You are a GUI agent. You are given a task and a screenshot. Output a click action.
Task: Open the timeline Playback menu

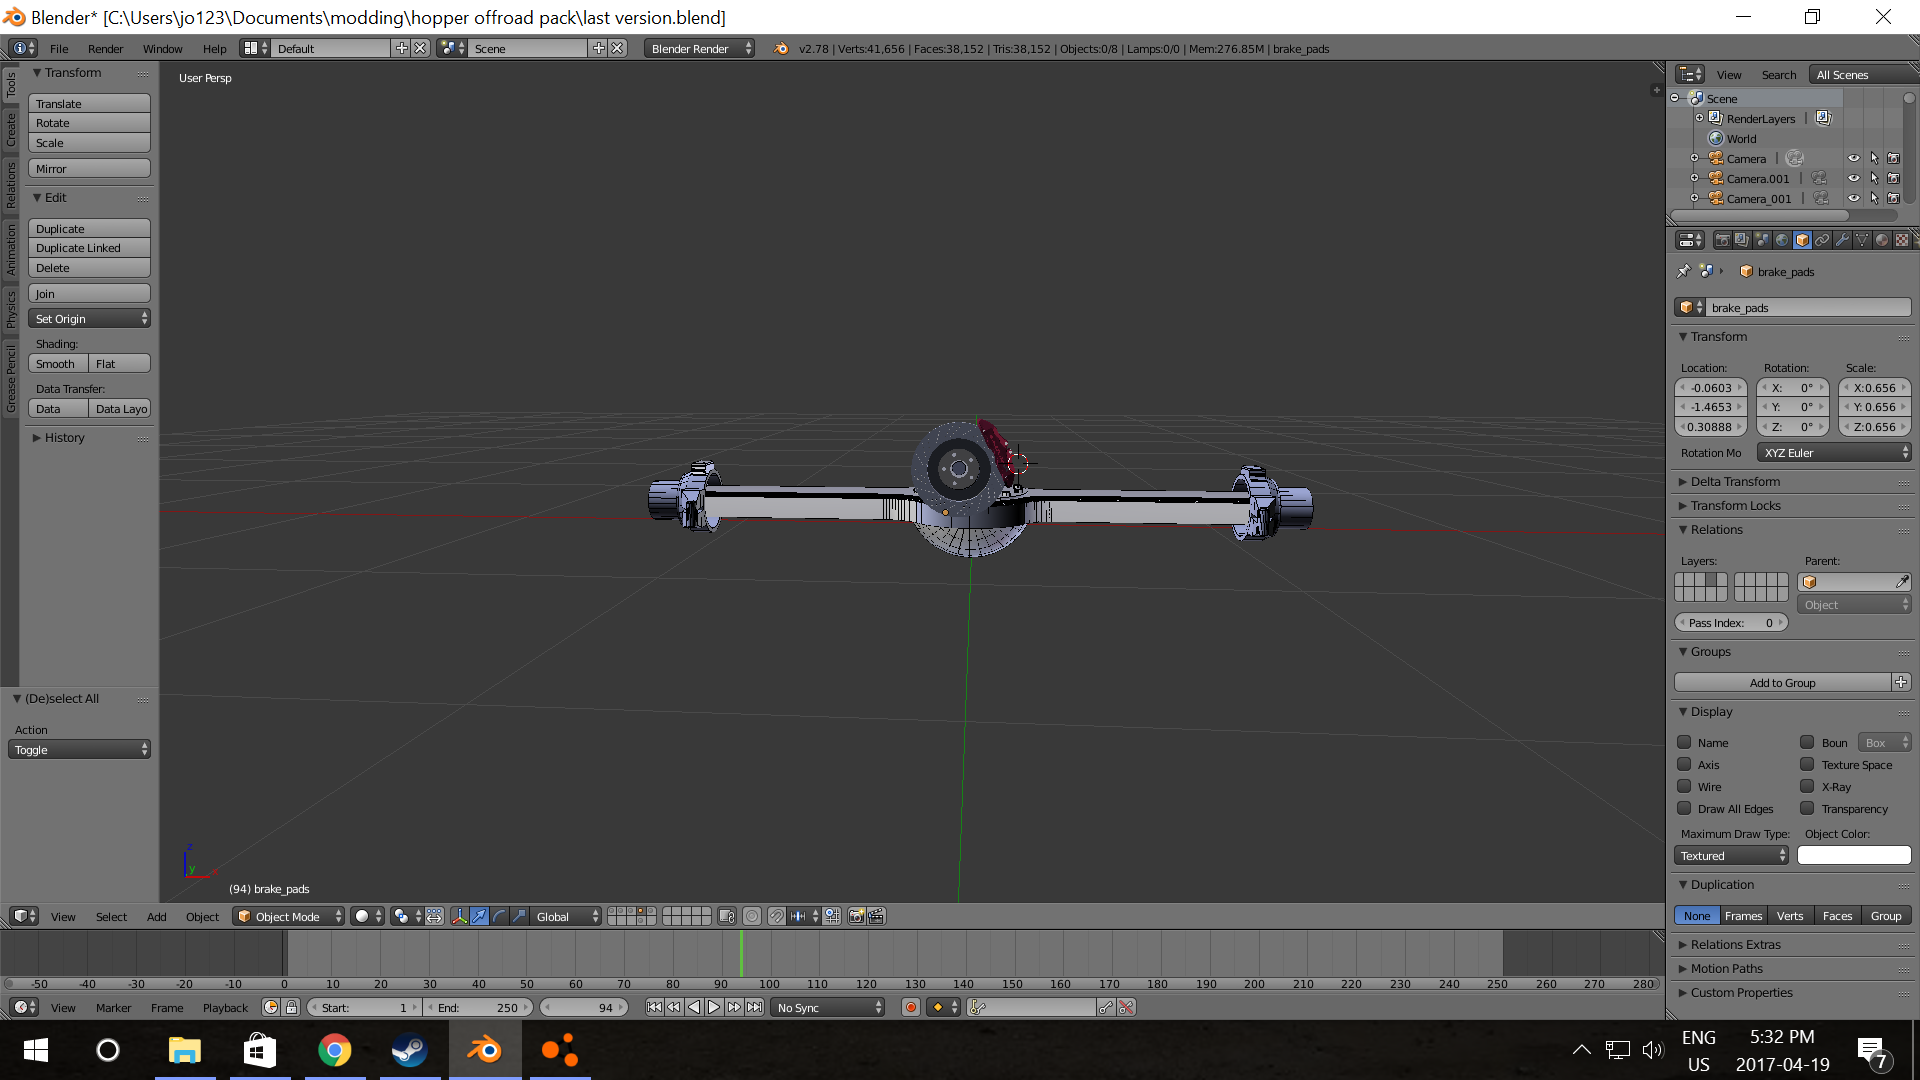(x=225, y=1007)
